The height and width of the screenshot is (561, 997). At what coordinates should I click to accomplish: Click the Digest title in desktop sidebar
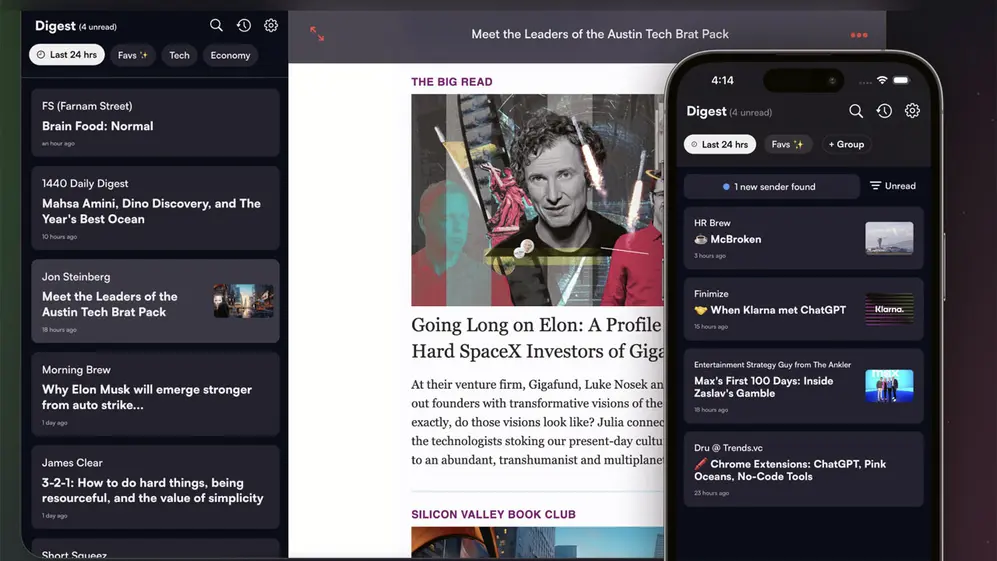click(x=55, y=25)
